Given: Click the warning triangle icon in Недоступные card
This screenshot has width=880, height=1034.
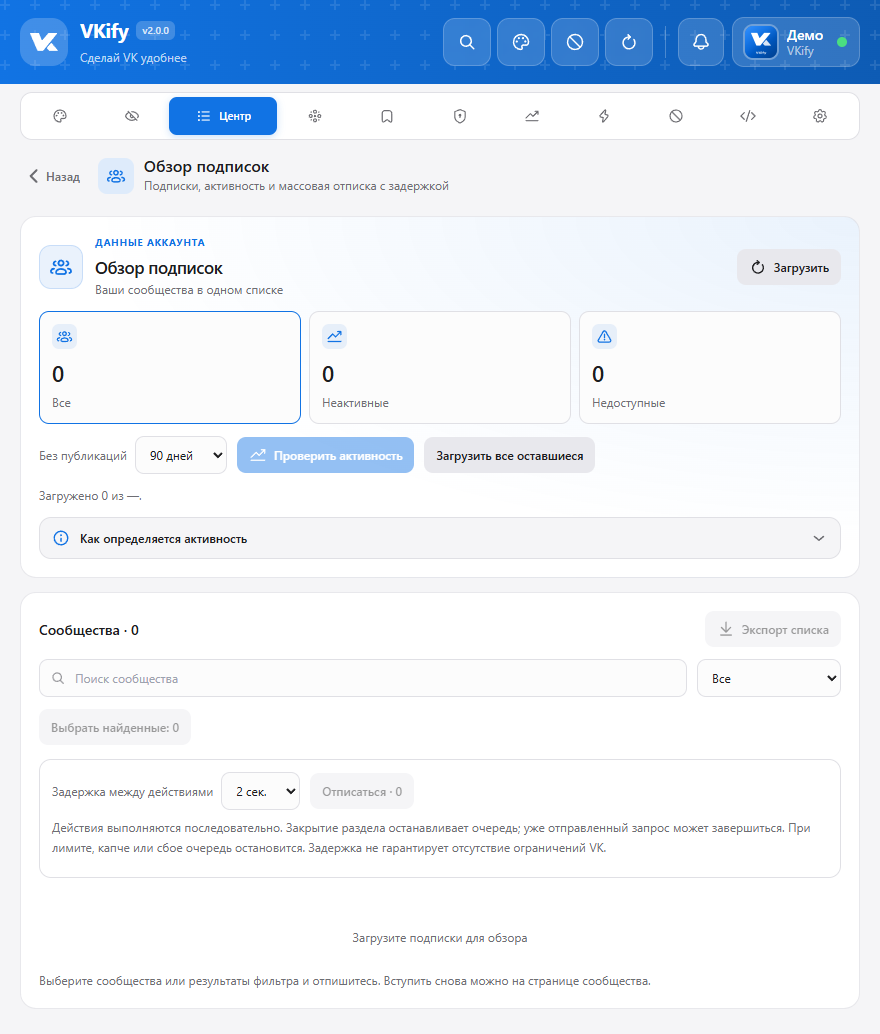Looking at the screenshot, I should [604, 336].
